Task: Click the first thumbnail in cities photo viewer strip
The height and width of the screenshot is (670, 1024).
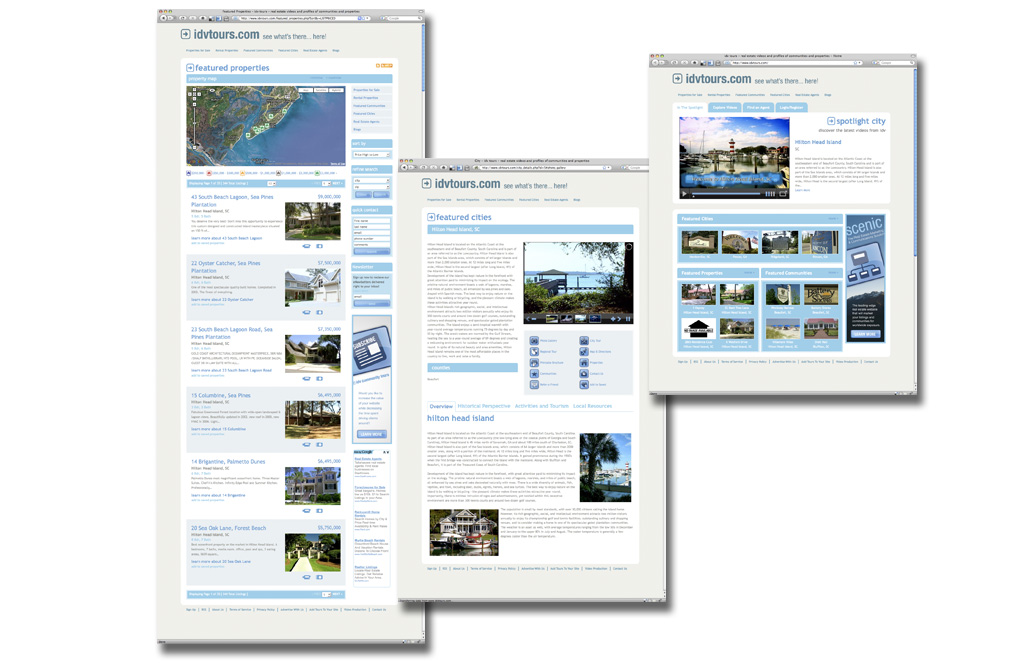Action: coord(552,319)
